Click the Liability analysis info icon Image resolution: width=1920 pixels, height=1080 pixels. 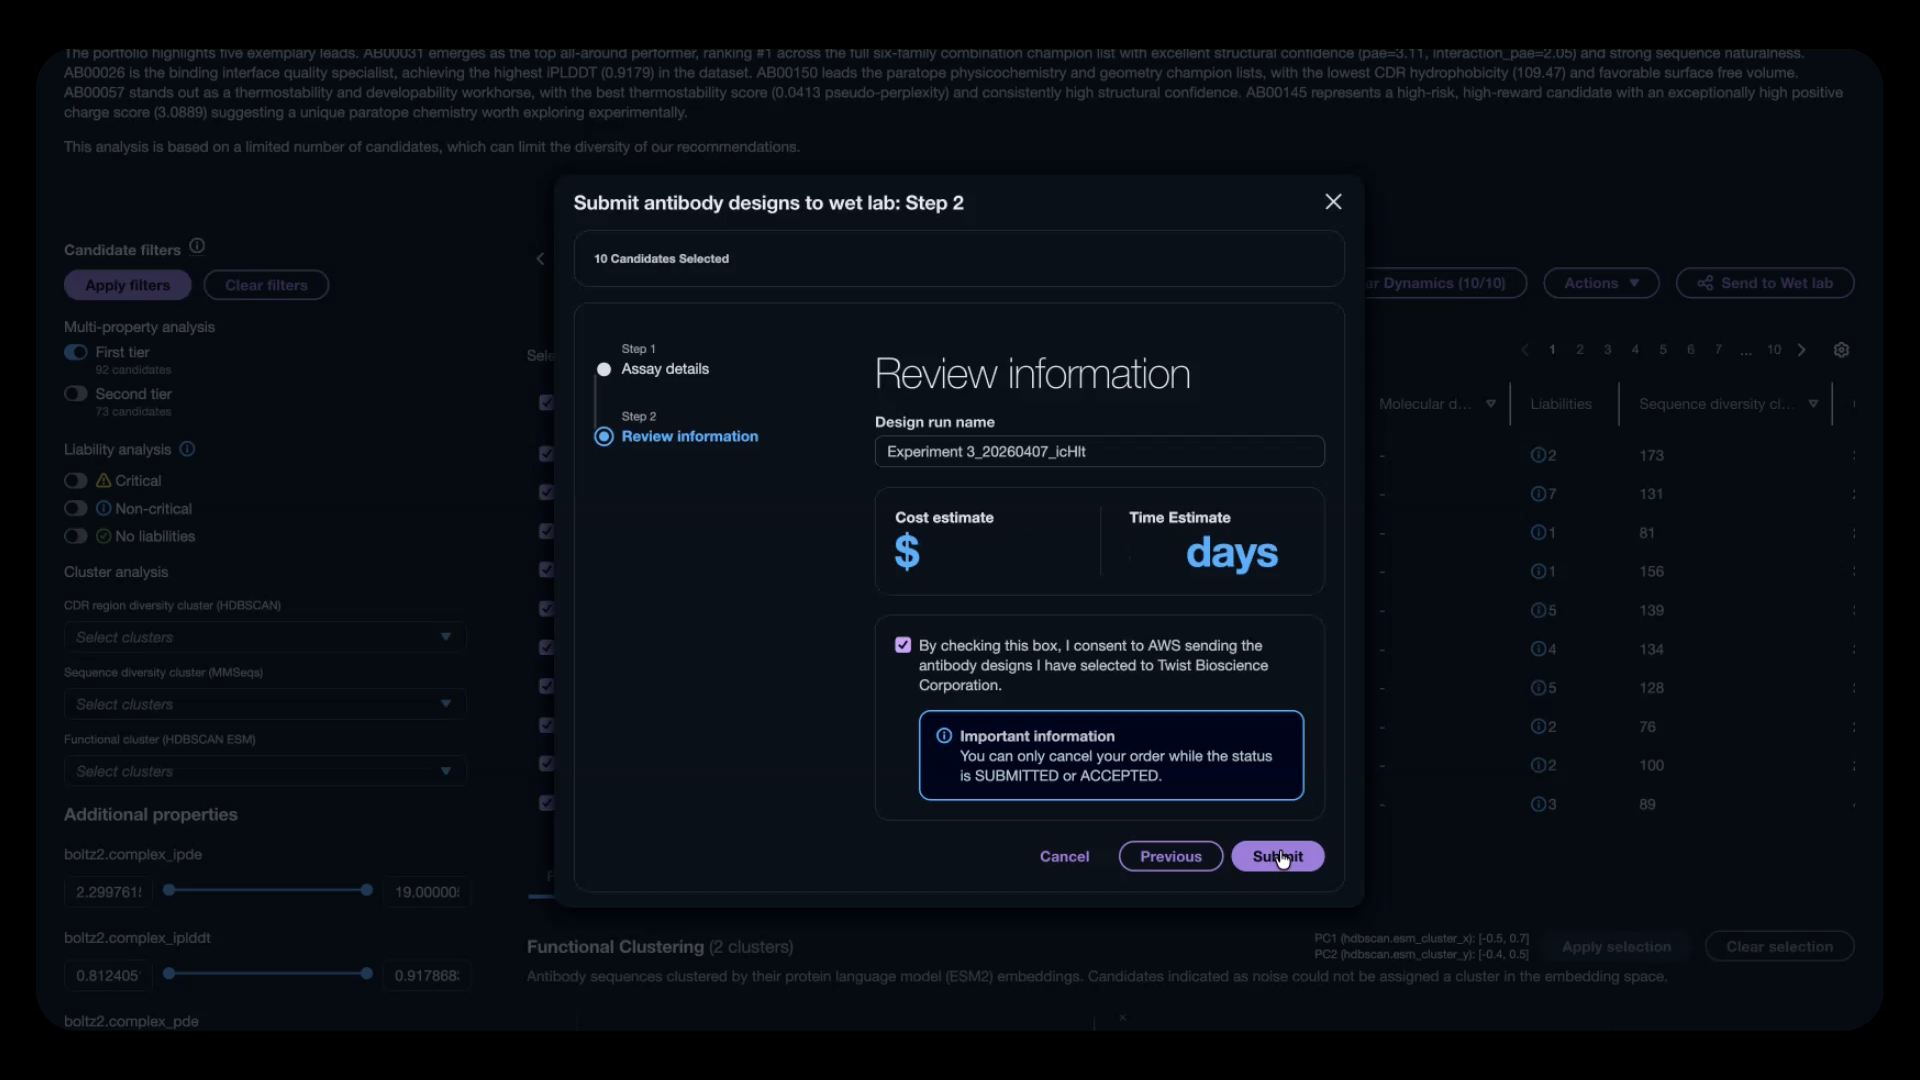pos(187,449)
